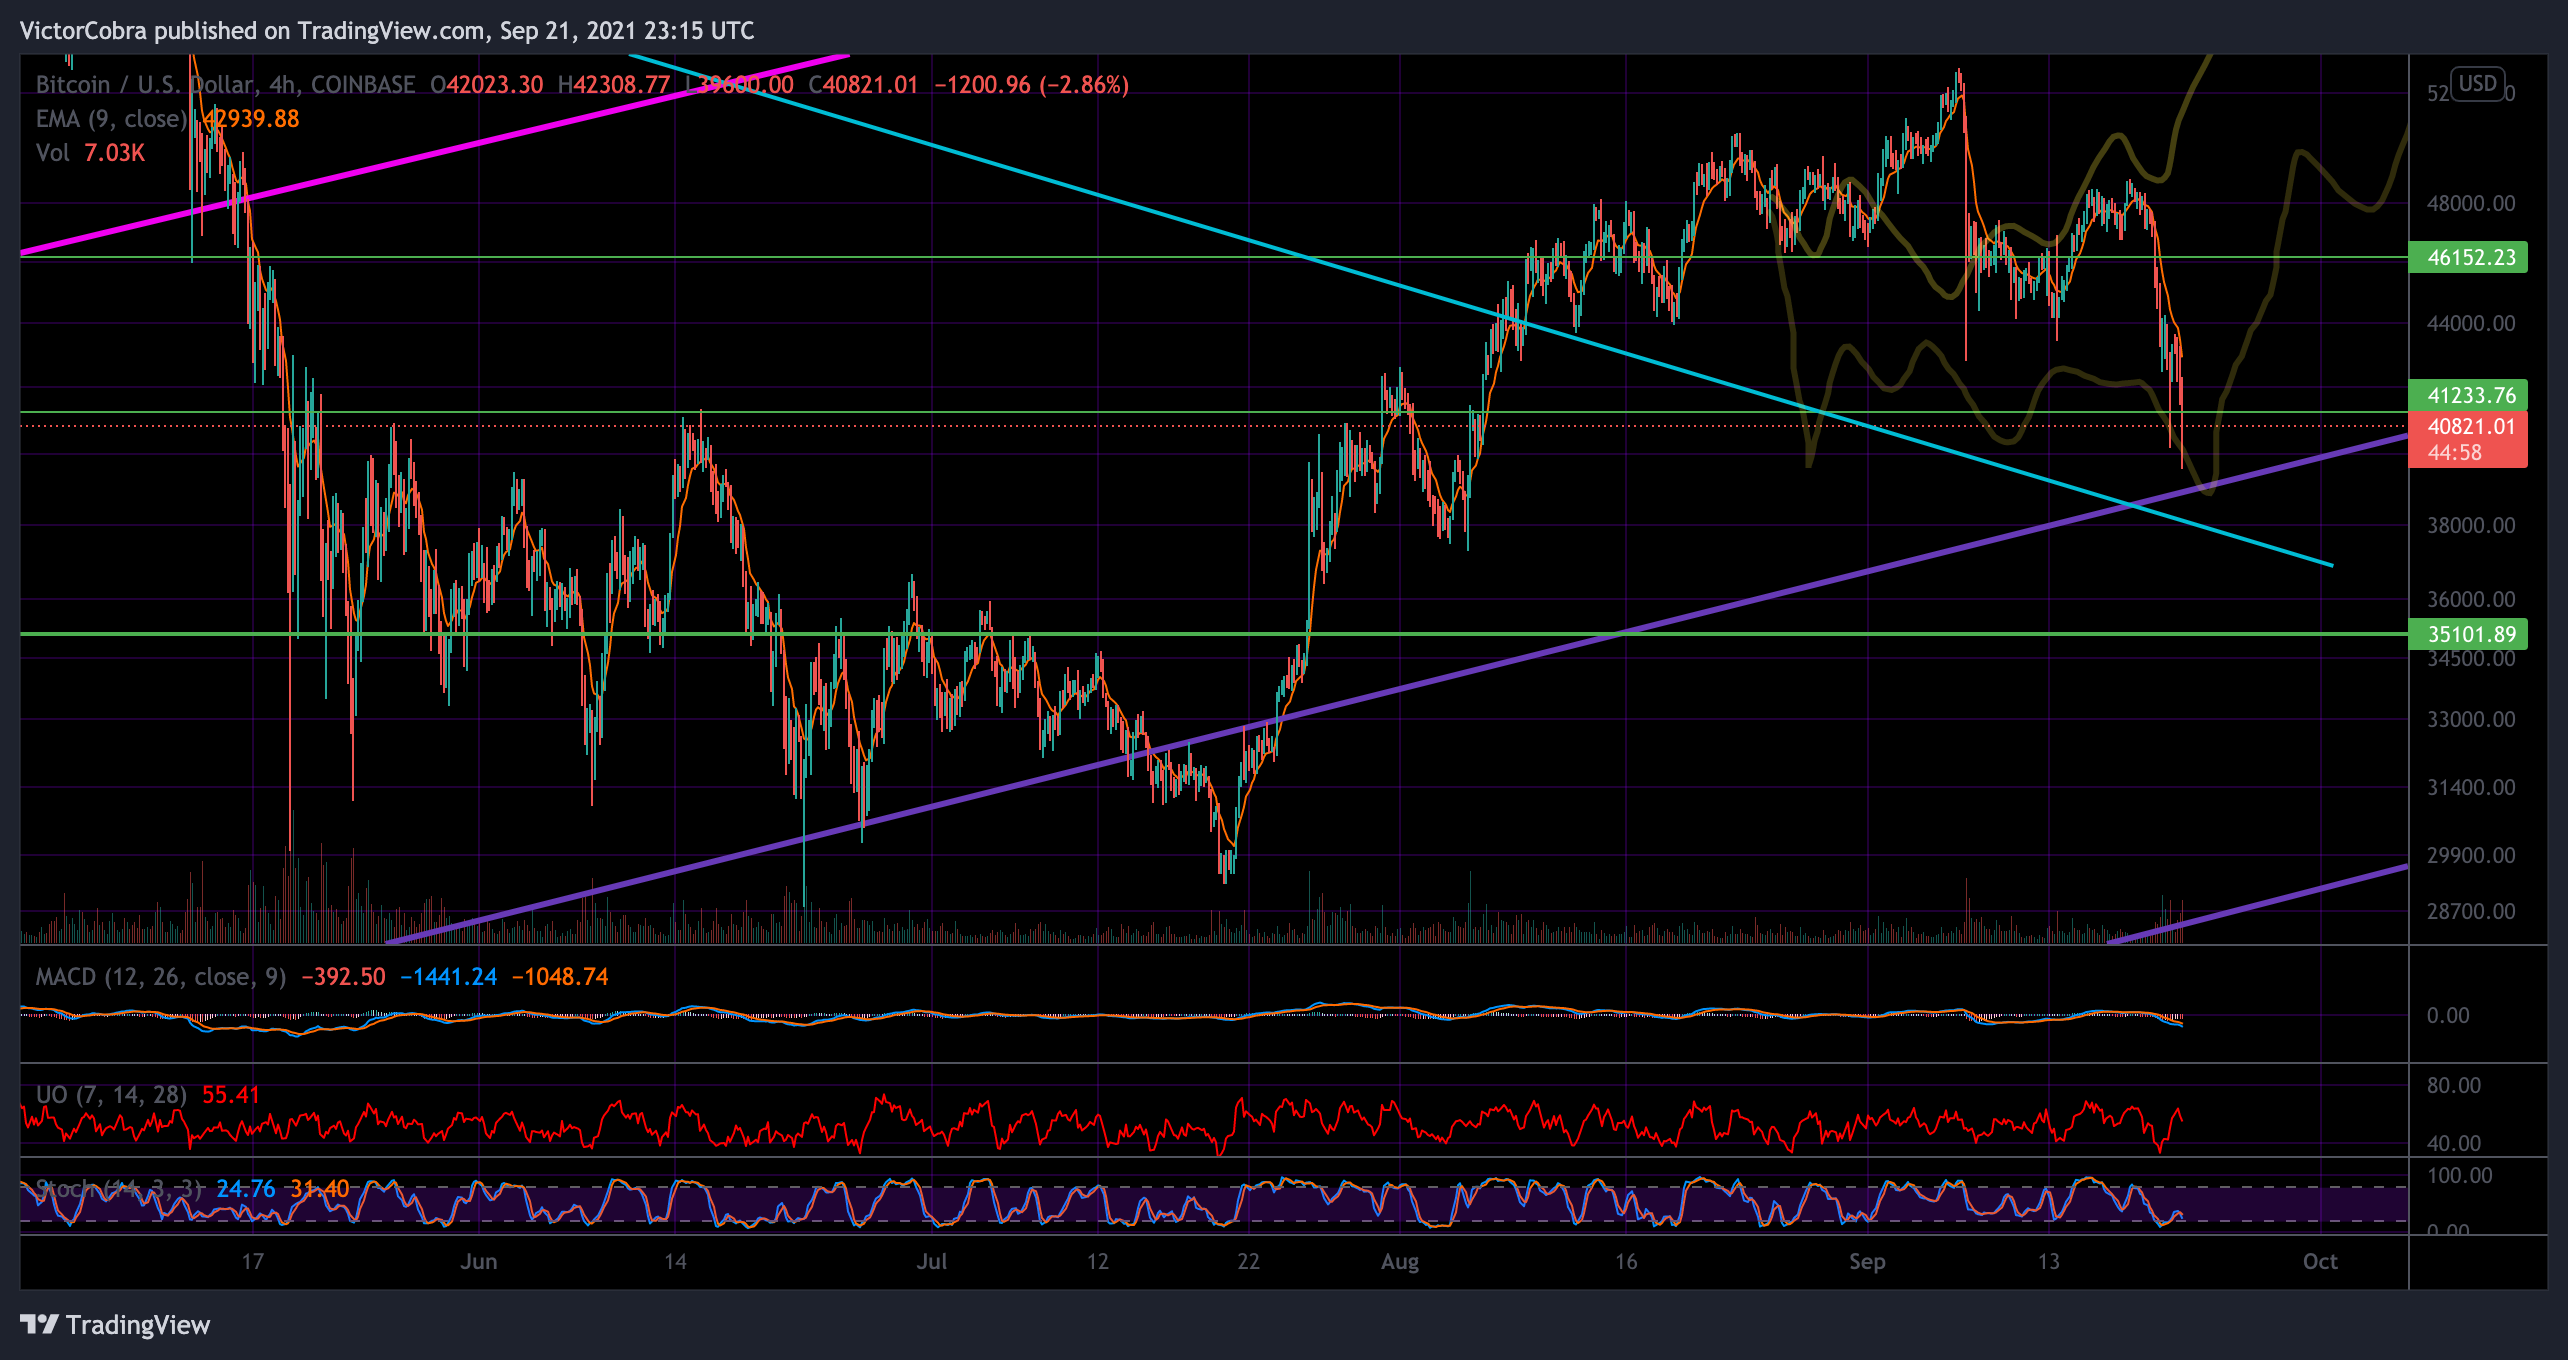
Task: Click the 48000.00 price axis label
Action: point(2471,204)
